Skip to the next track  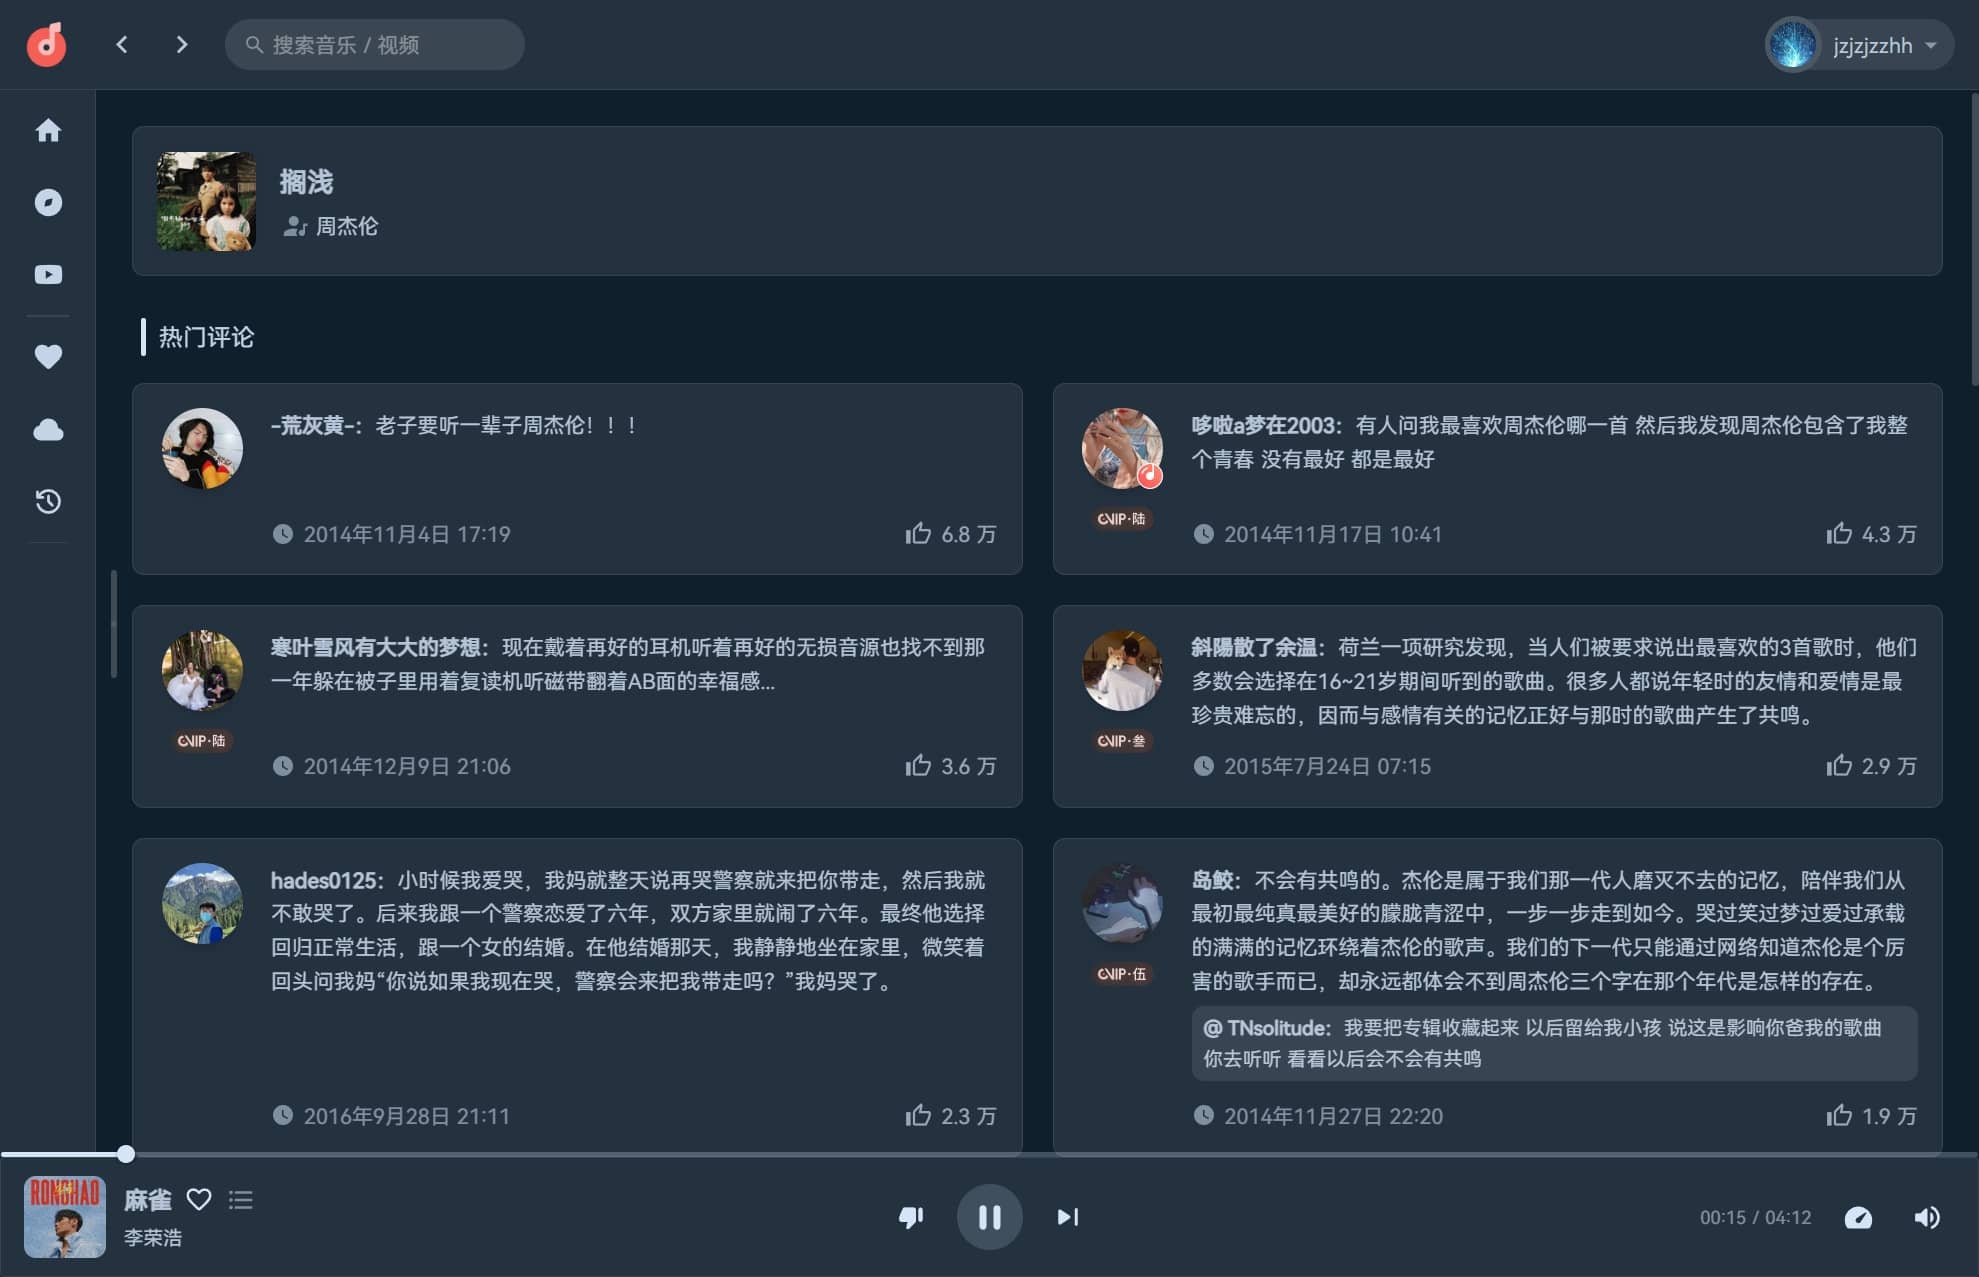pos(1066,1216)
